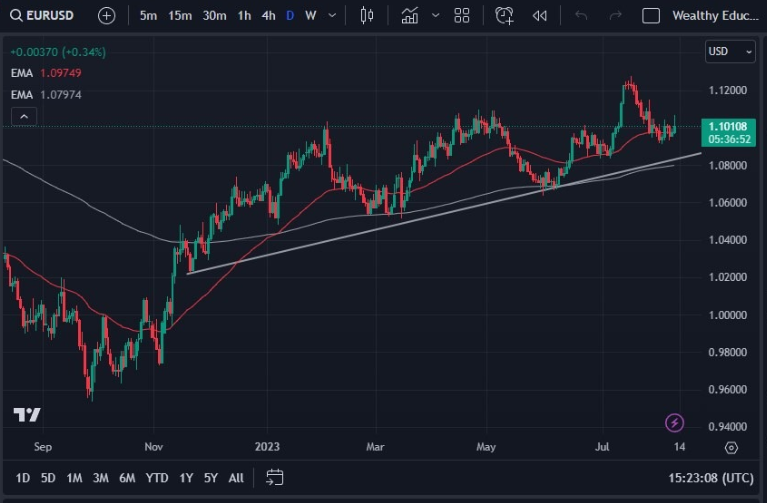Open chart settings gear on the price axis
The height and width of the screenshot is (503, 767).
[x=731, y=448]
